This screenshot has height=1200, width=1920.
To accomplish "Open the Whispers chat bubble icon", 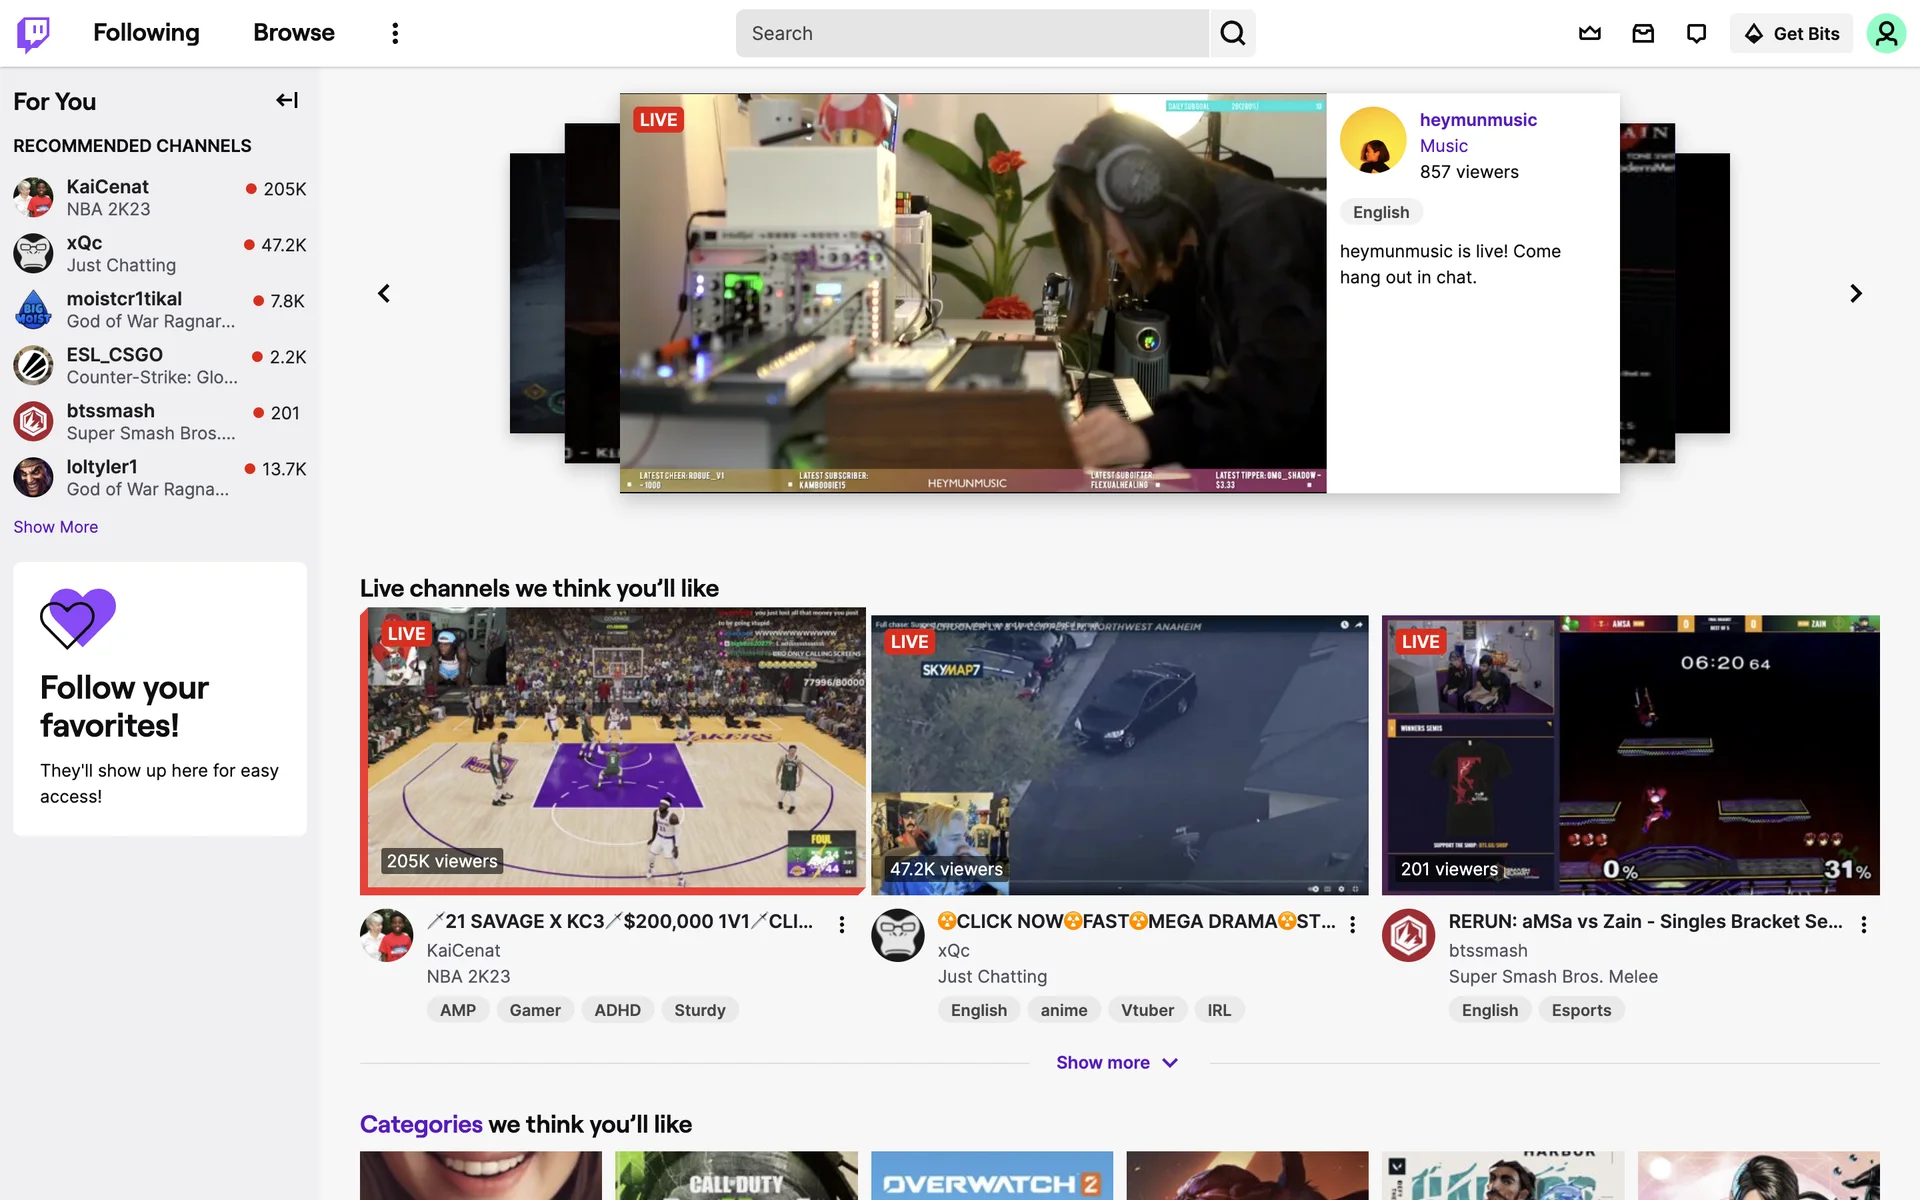I will tap(1696, 34).
